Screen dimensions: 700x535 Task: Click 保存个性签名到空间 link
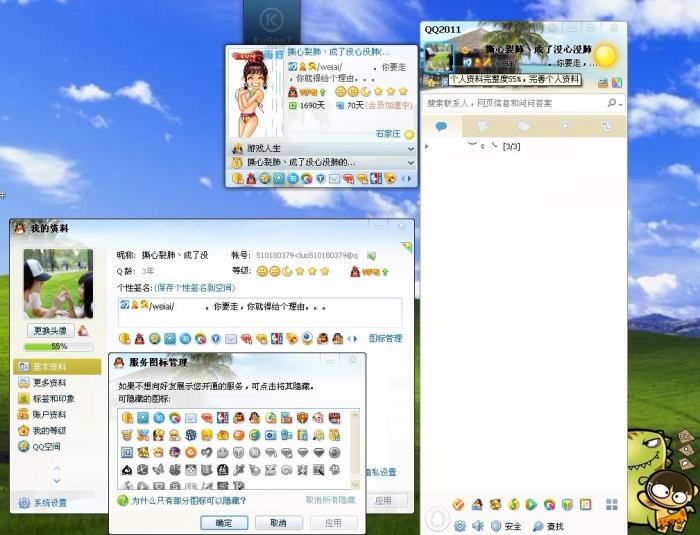[195, 288]
